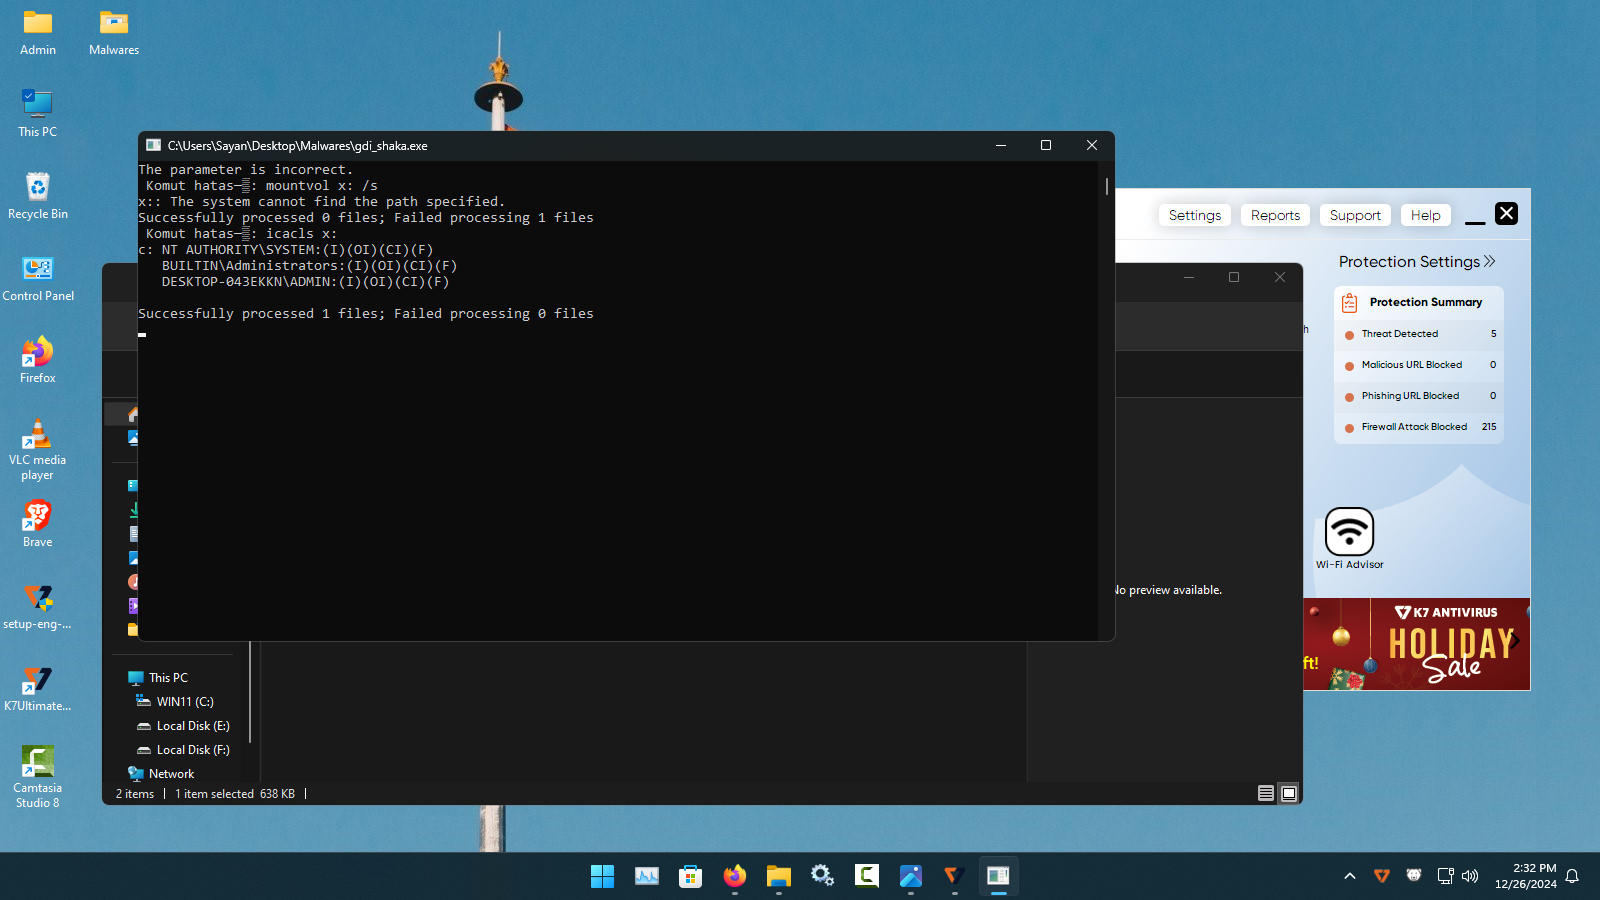Click the volume icon in system tray

pos(1470,876)
